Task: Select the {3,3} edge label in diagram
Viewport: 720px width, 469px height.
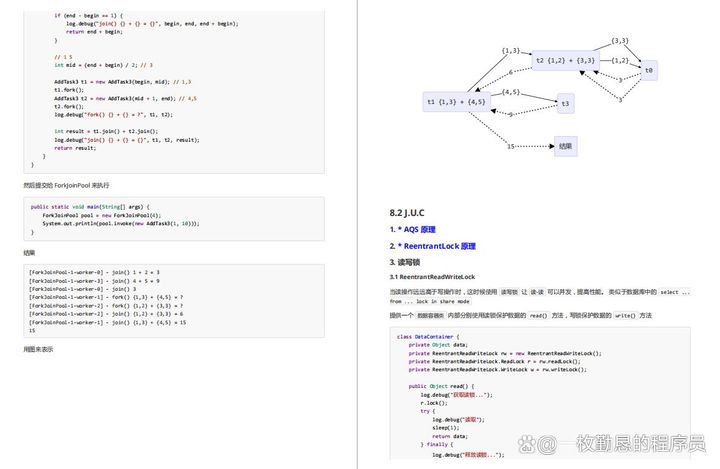Action: click(x=619, y=41)
